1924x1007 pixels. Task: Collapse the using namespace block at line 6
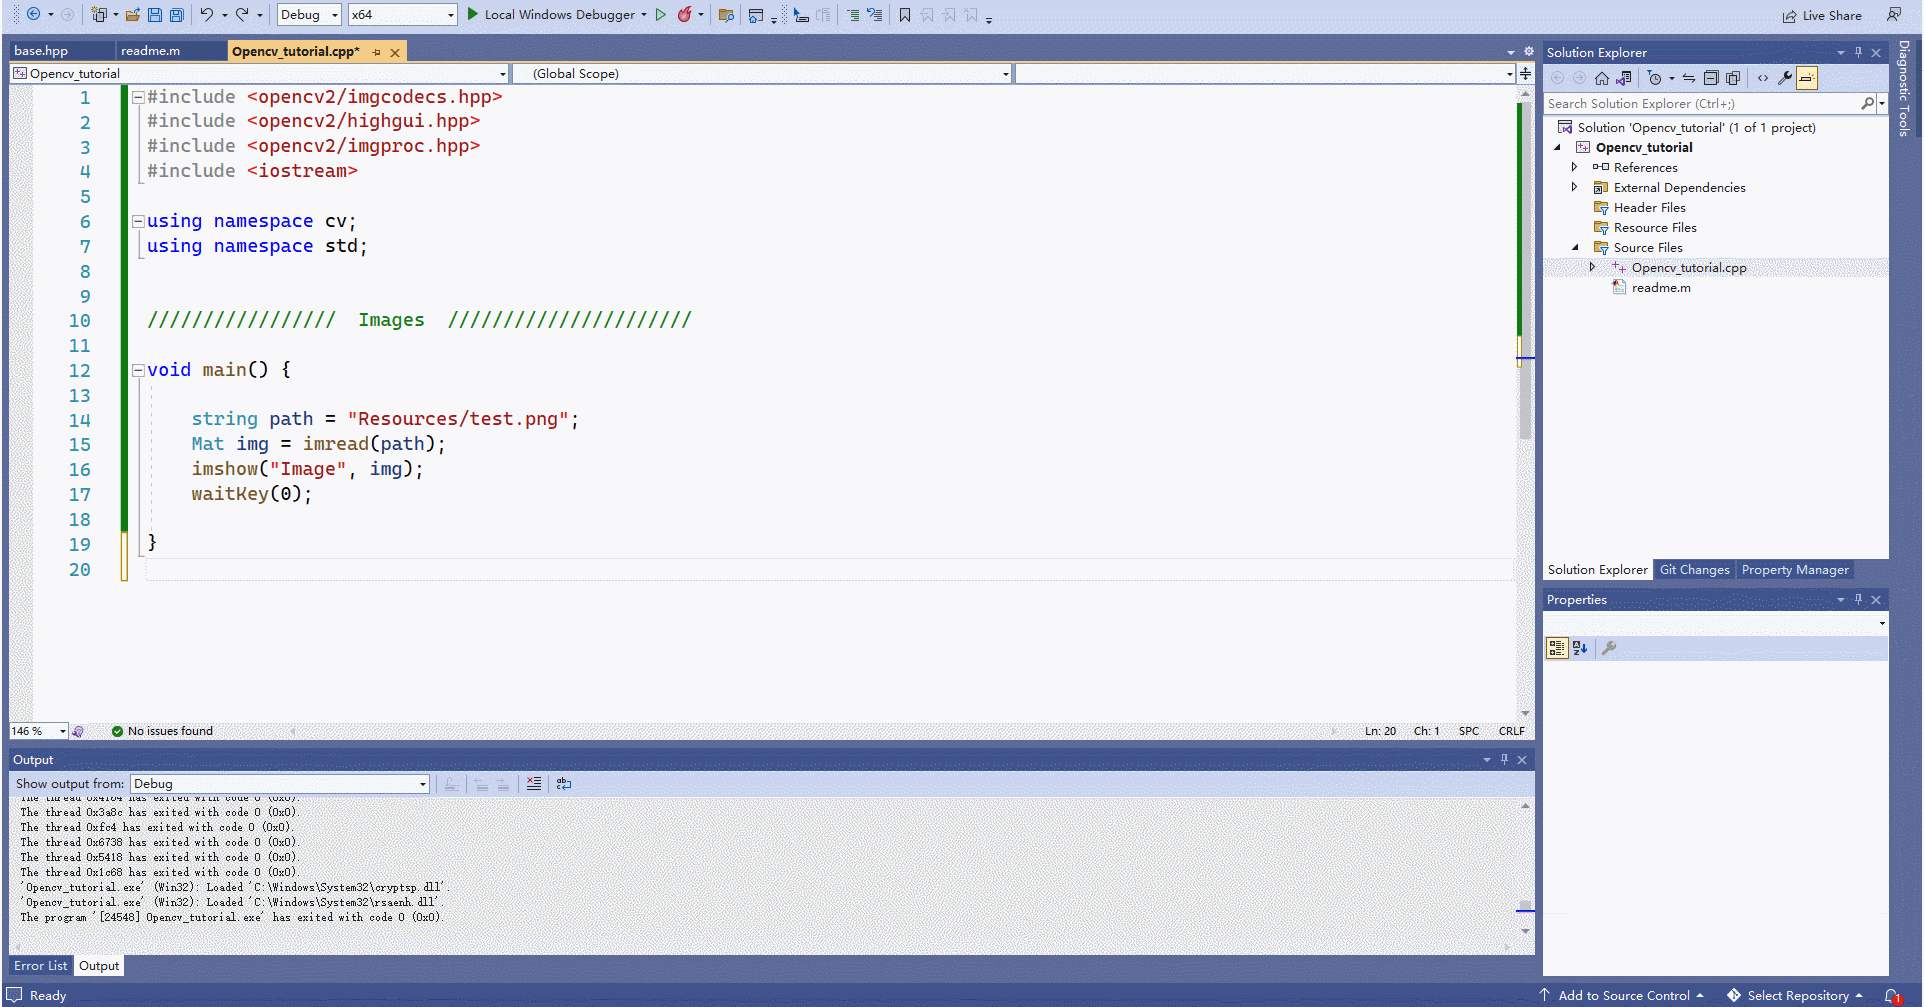[138, 221]
